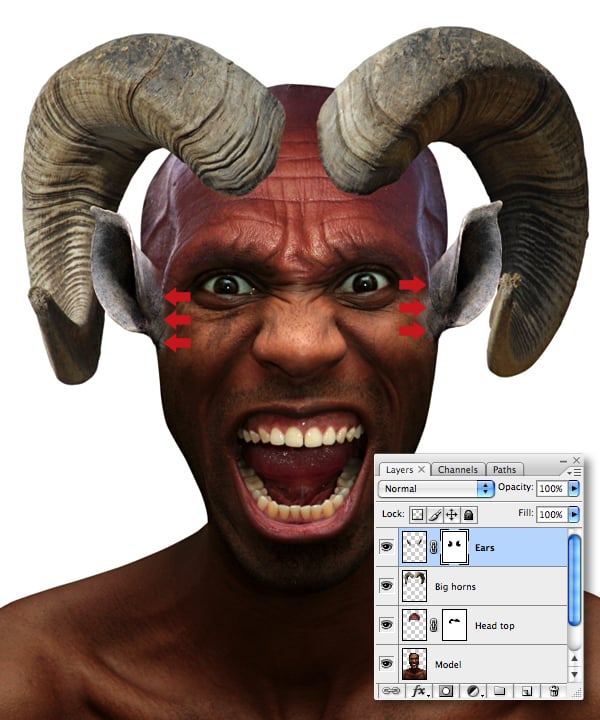Lock layer position
600x720 pixels.
(x=452, y=515)
